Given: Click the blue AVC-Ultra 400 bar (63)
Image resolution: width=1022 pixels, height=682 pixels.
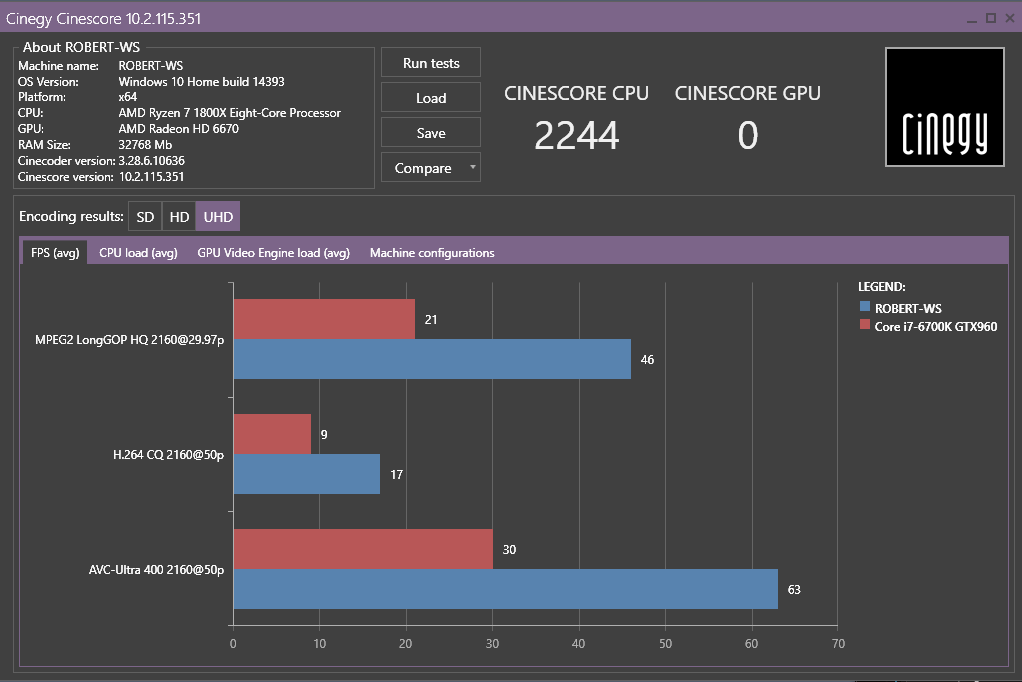Looking at the screenshot, I should (506, 589).
